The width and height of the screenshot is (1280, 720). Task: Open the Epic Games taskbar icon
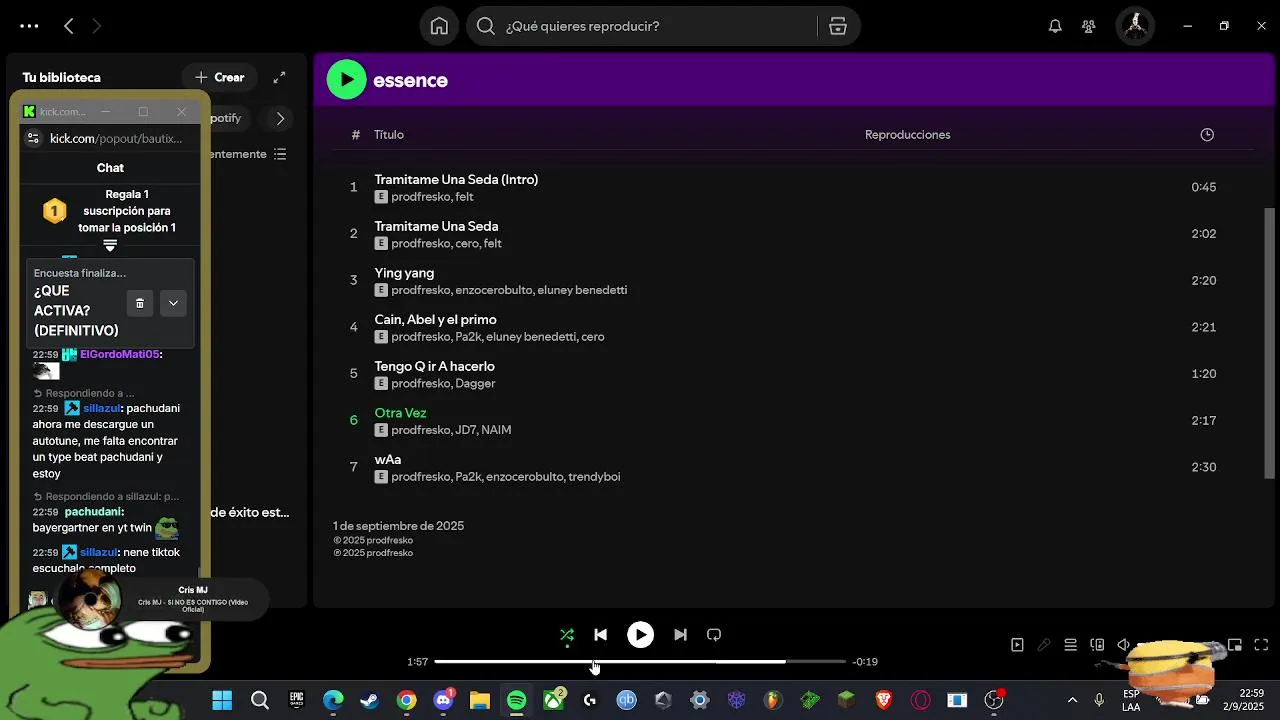pos(296,700)
